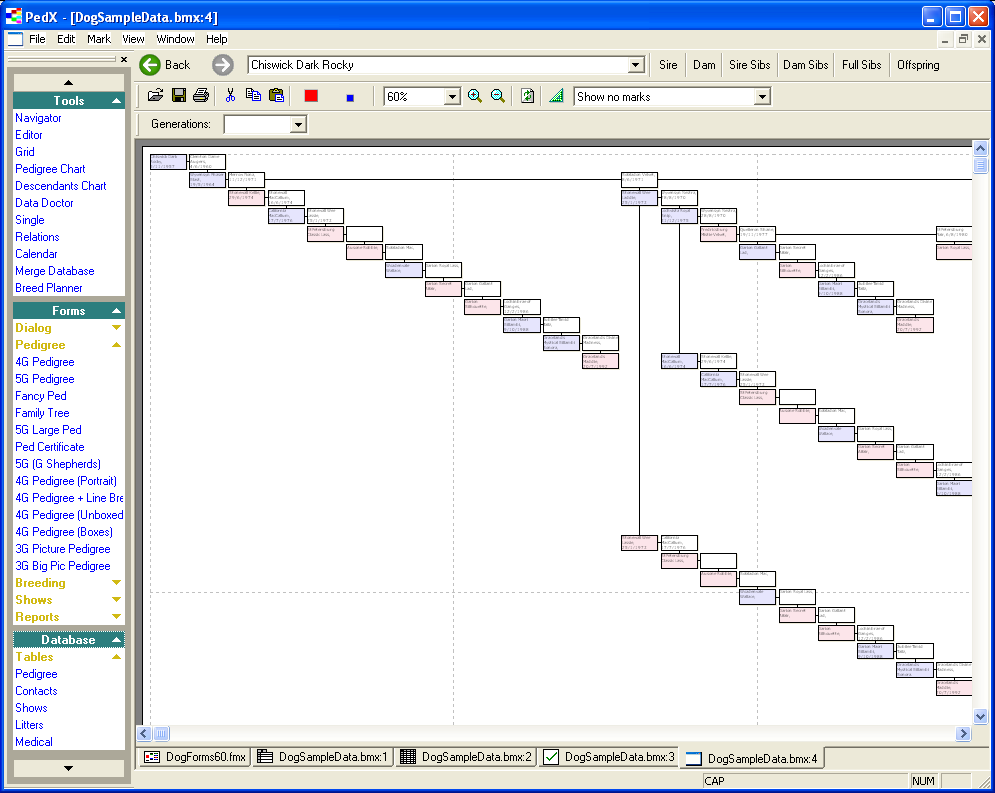
Task: Click the red color square in toolbar
Action: [311, 96]
